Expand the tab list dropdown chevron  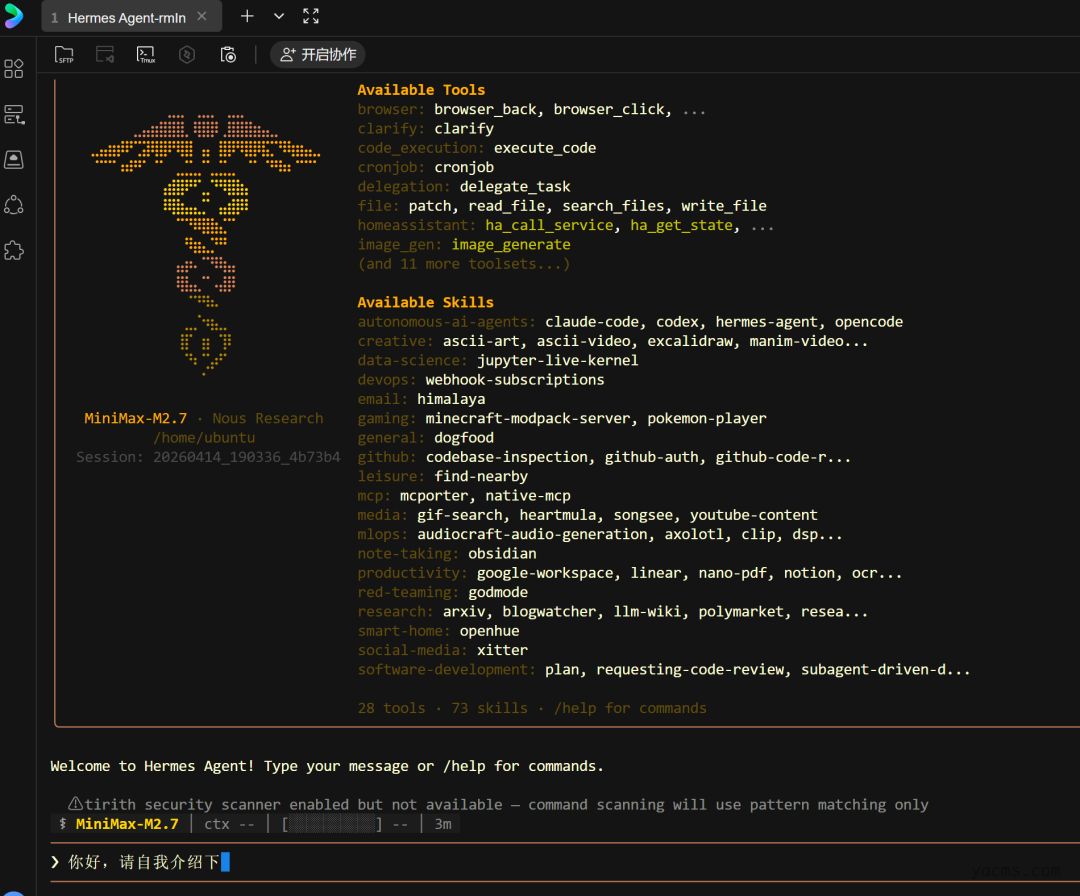tap(279, 16)
